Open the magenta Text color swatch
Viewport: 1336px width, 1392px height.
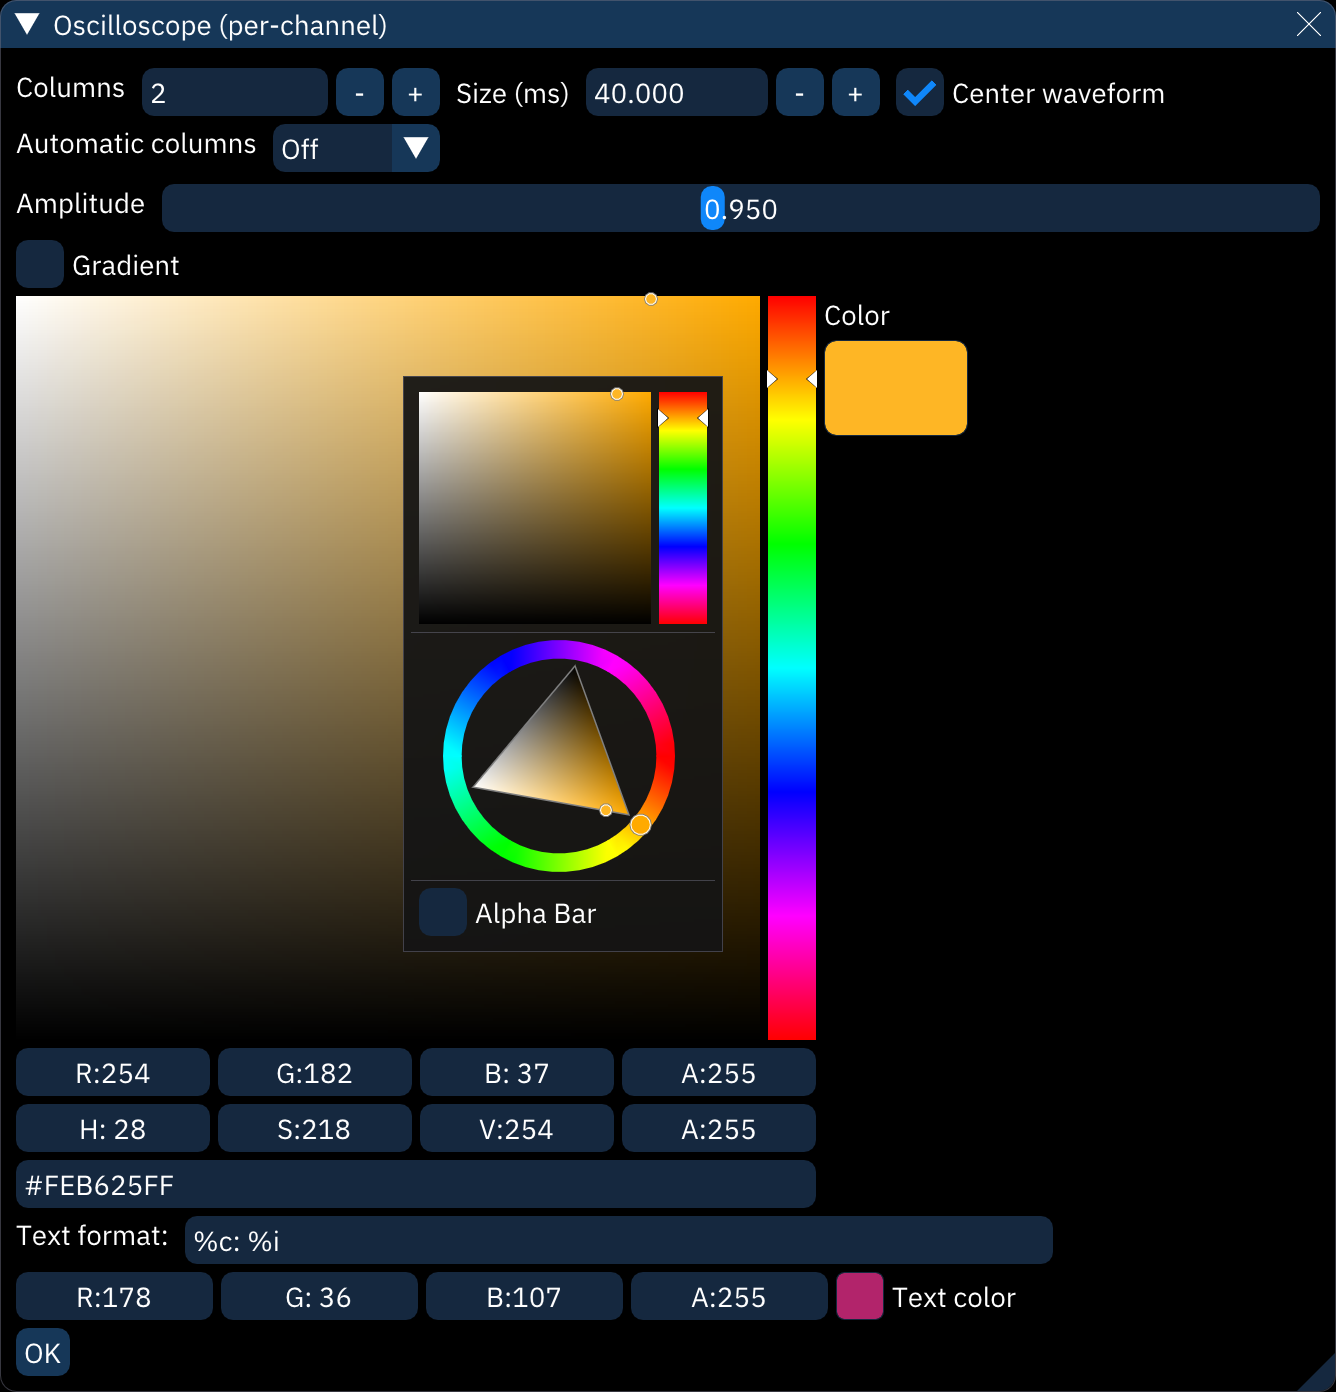[860, 1296]
